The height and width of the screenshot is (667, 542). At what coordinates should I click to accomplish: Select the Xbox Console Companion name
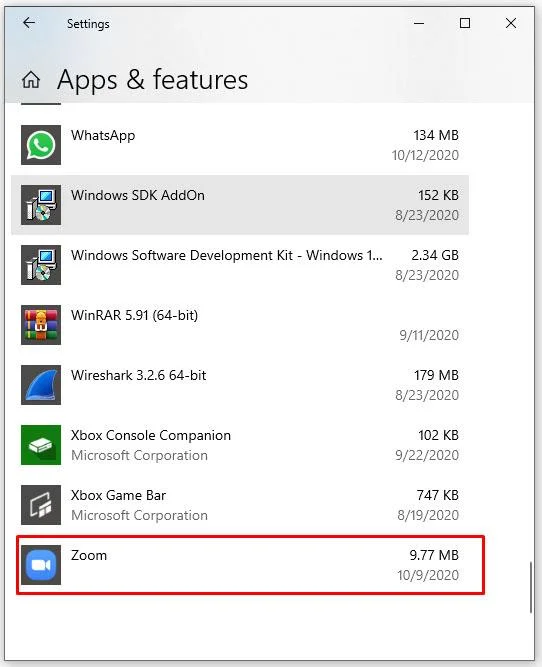pyautogui.click(x=151, y=436)
